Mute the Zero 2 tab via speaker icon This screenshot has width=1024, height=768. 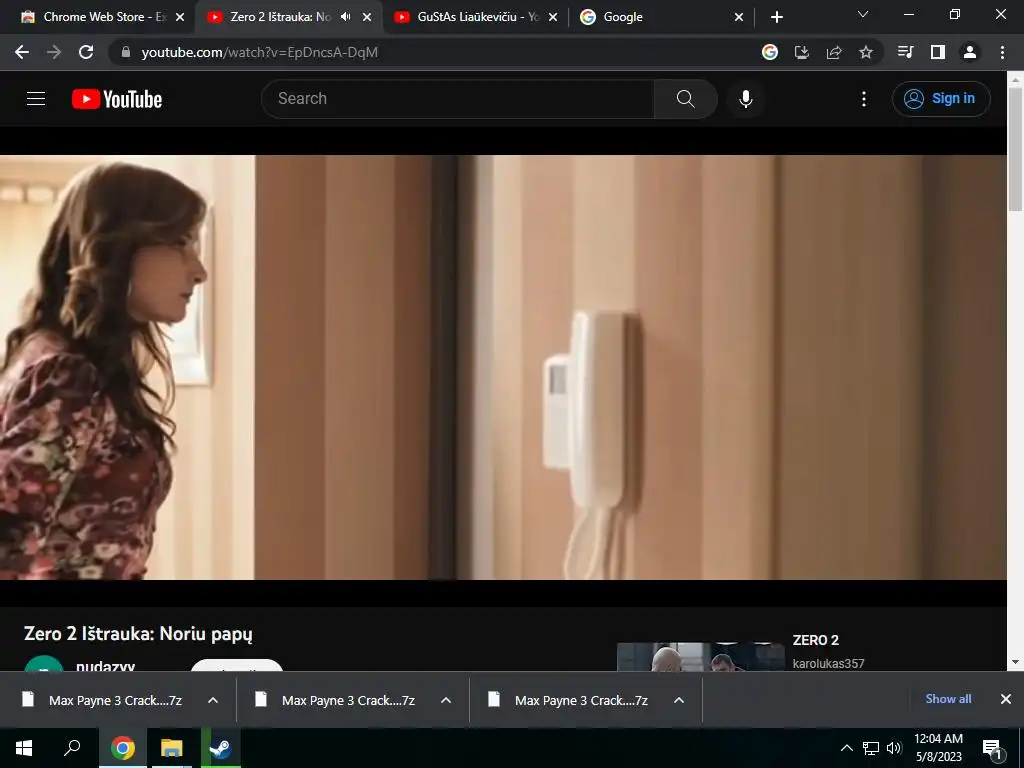(345, 17)
